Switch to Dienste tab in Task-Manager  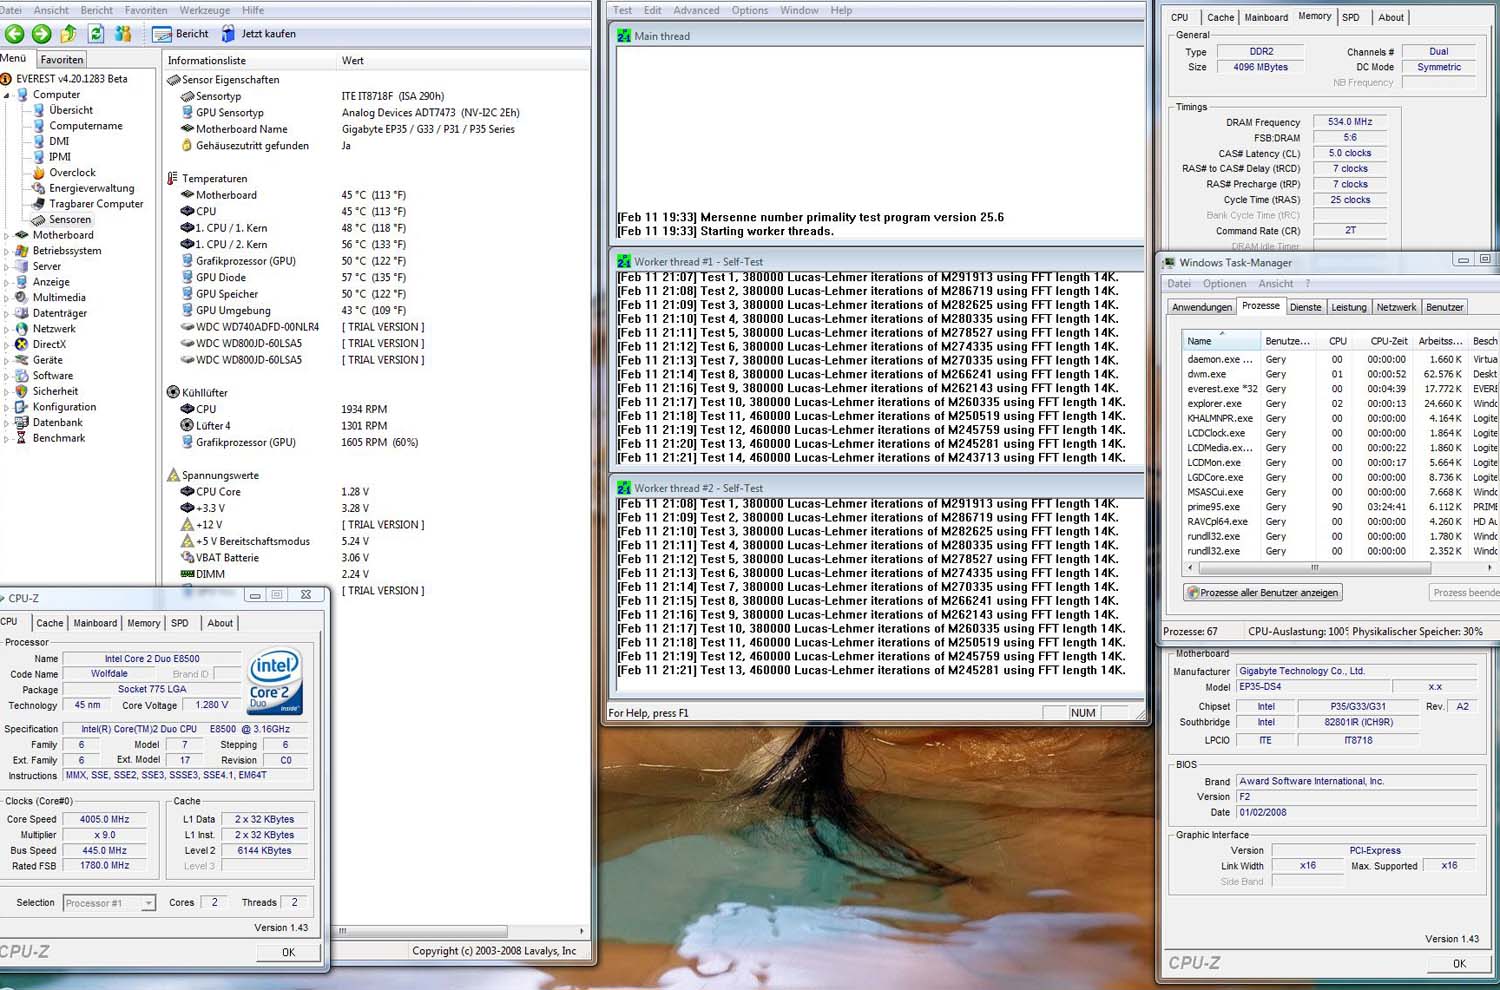pos(1305,307)
